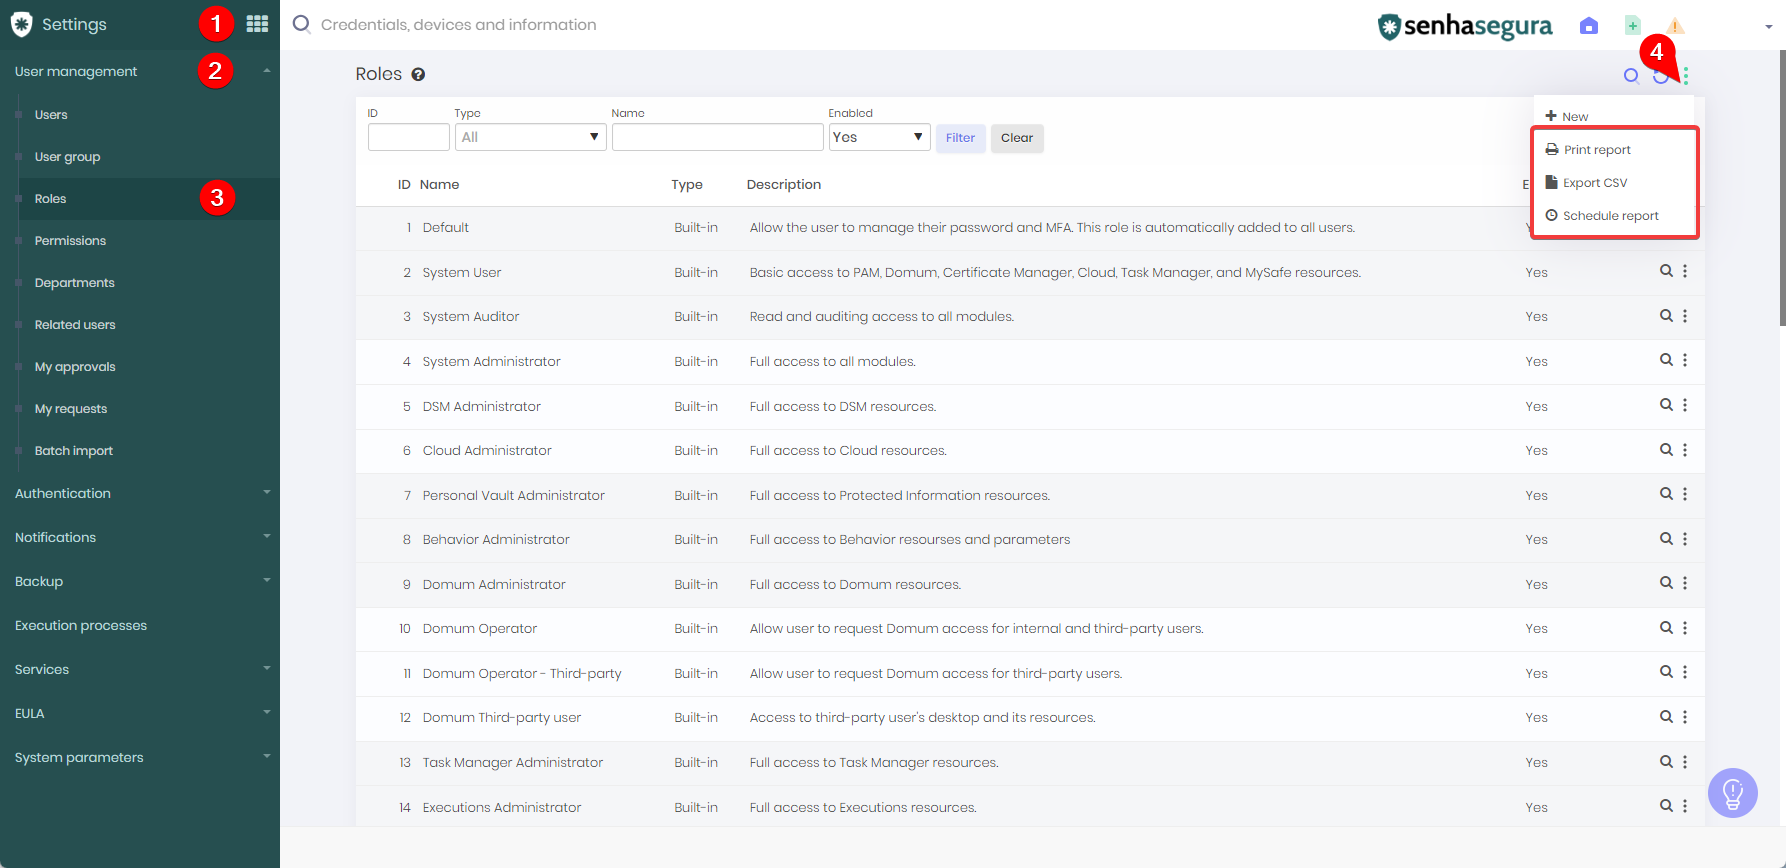1786x868 pixels.
Task: Open the orange warning alerts icon
Action: click(x=1676, y=26)
